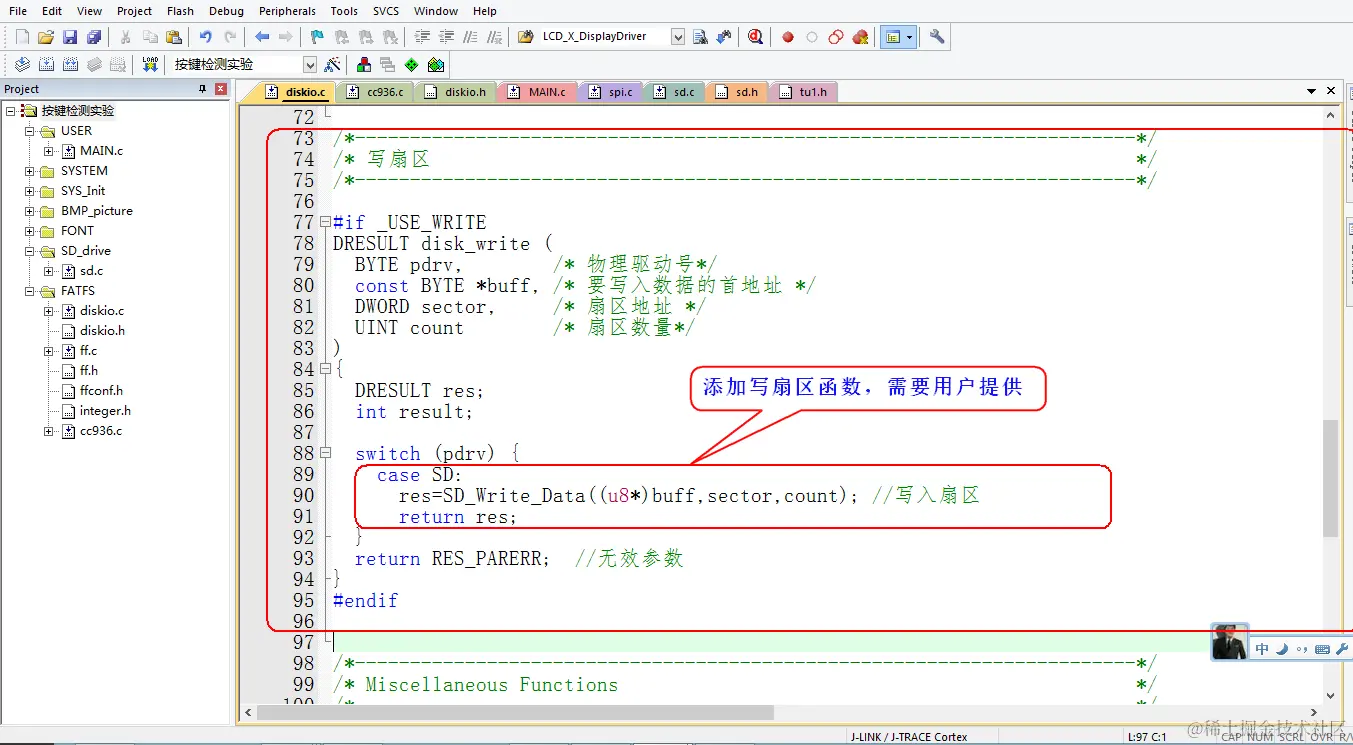Download code to flash memory
Viewport: 1353px width, 745px height.
(x=150, y=63)
